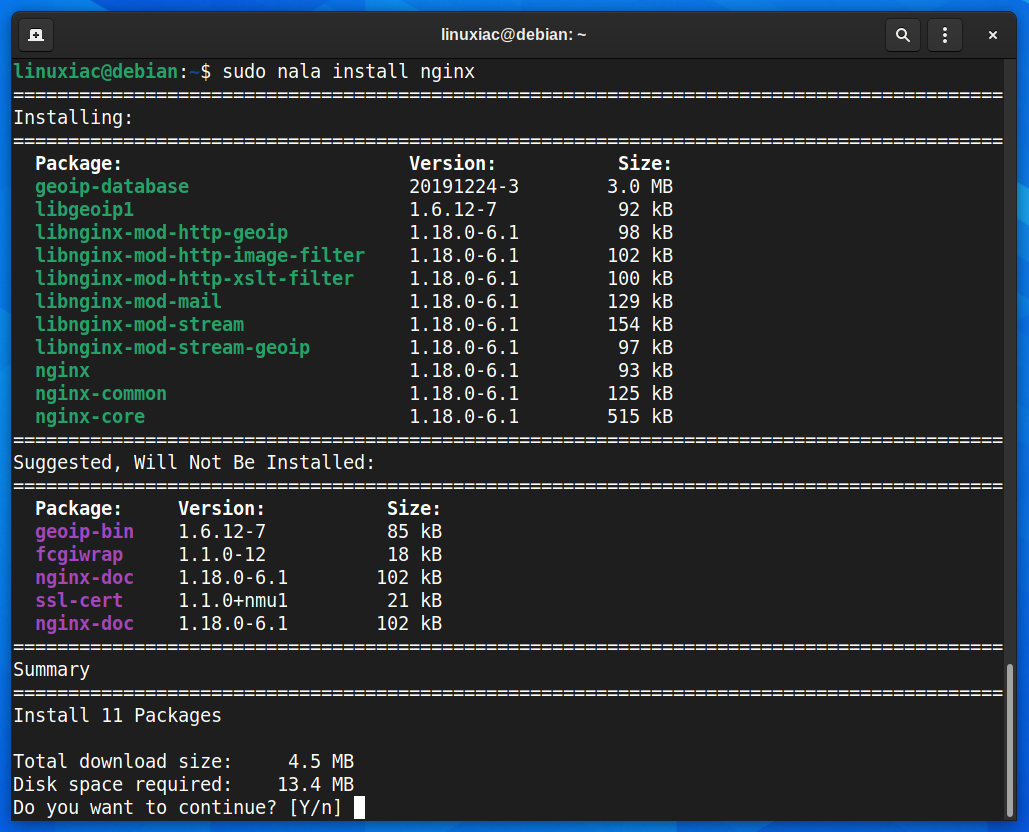Close the terminal window

pyautogui.click(x=992, y=35)
